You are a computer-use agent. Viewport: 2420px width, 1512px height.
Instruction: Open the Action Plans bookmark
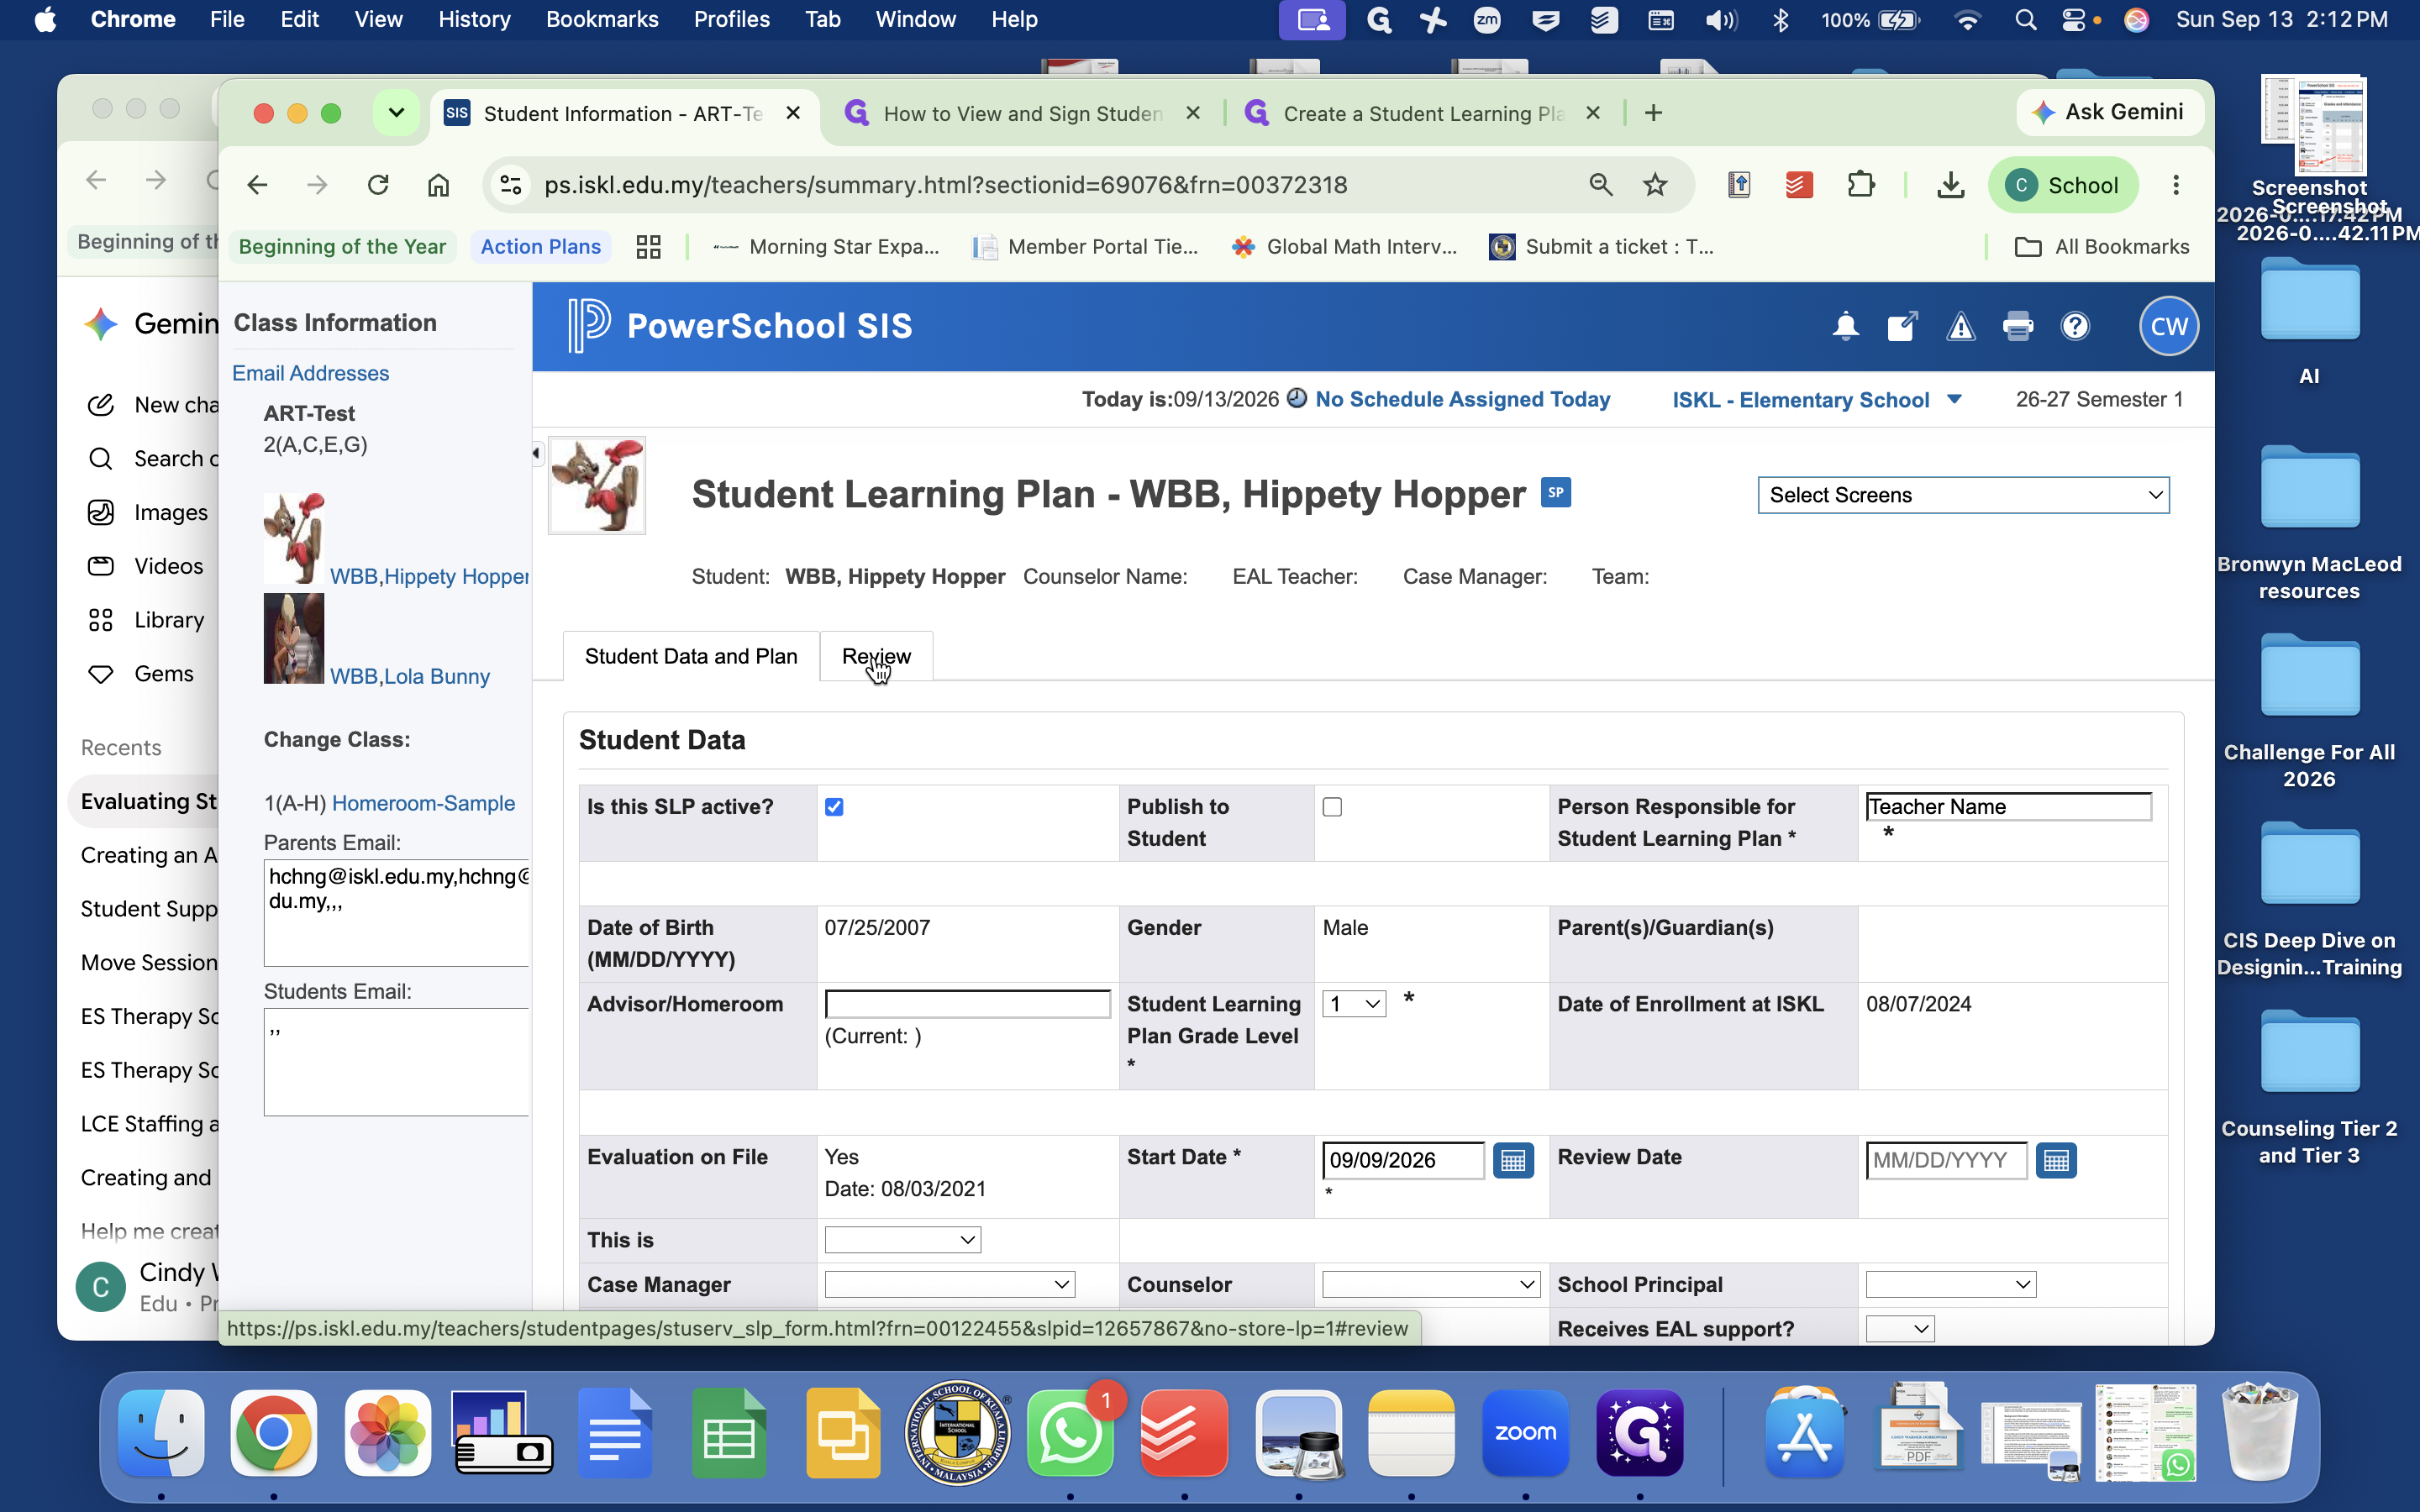coord(540,247)
